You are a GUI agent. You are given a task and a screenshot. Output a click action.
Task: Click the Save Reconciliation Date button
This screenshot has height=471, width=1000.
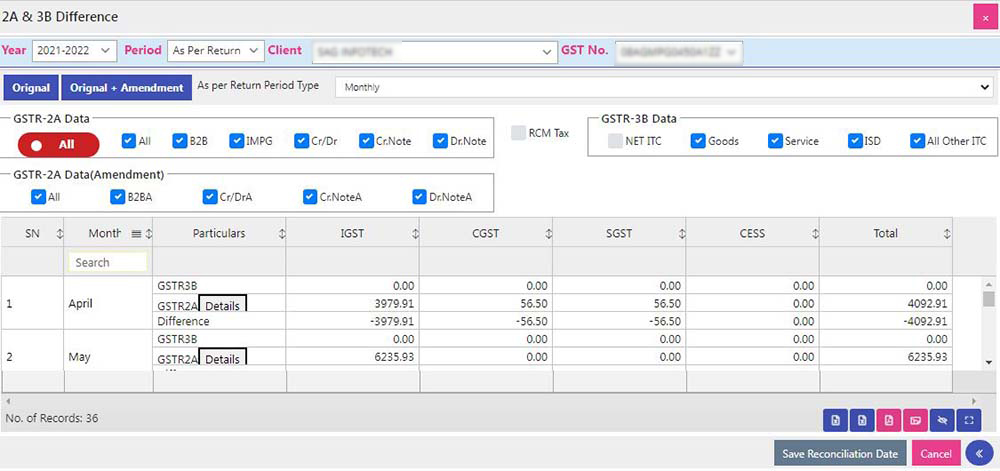point(839,454)
